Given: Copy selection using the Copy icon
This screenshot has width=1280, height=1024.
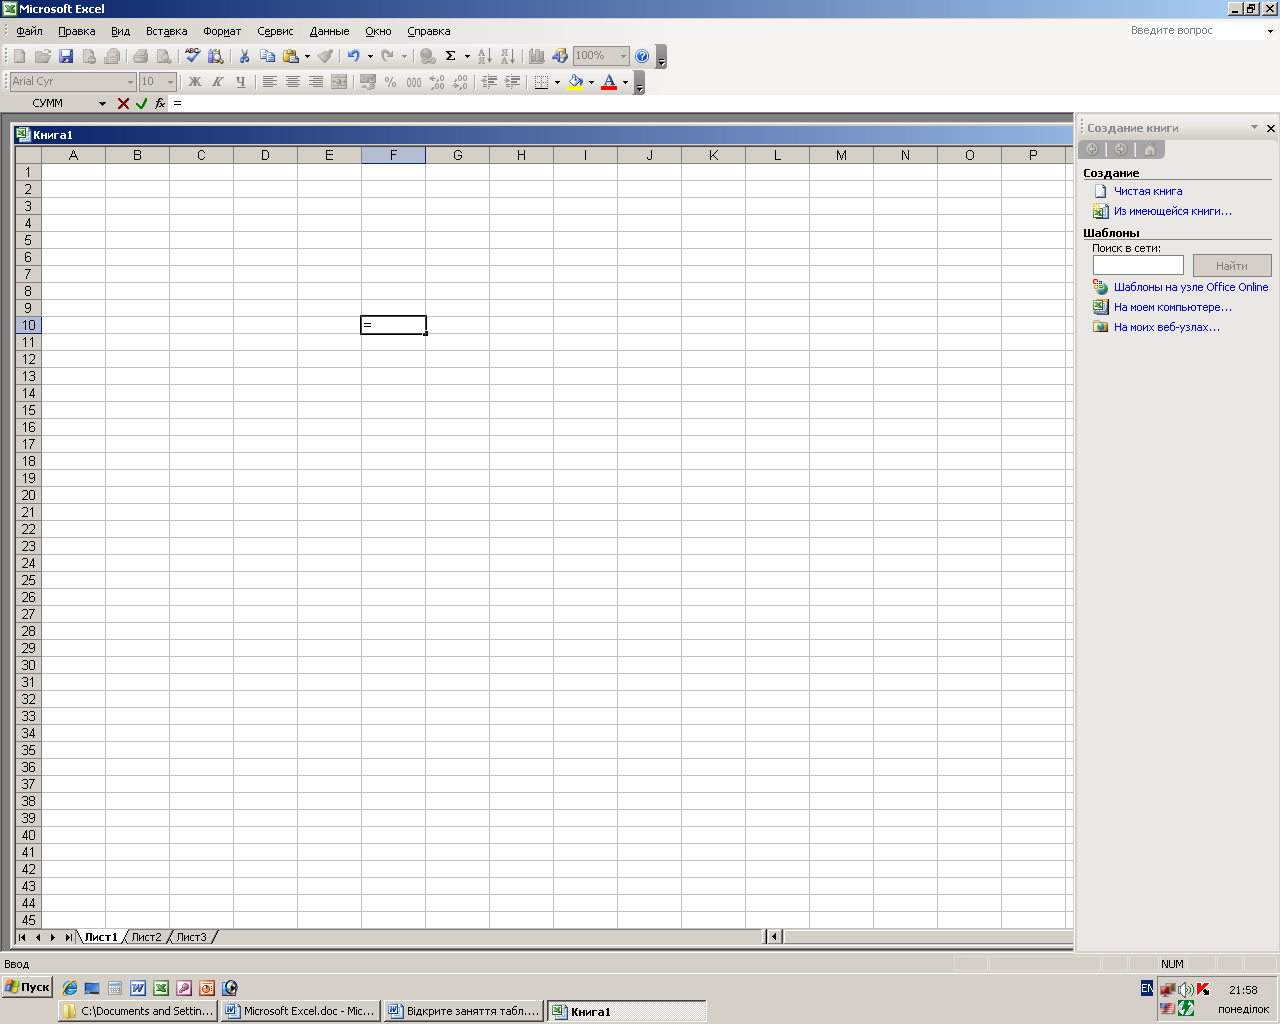Looking at the screenshot, I should coord(267,56).
